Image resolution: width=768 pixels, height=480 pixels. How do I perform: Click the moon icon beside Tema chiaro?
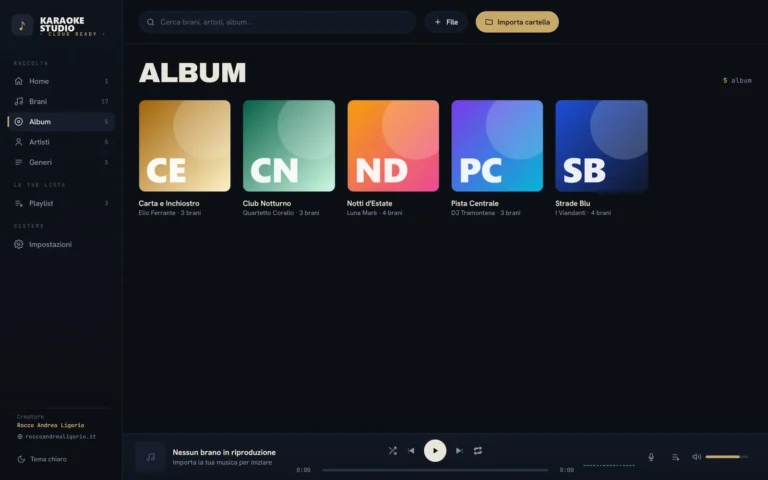pyautogui.click(x=21, y=459)
